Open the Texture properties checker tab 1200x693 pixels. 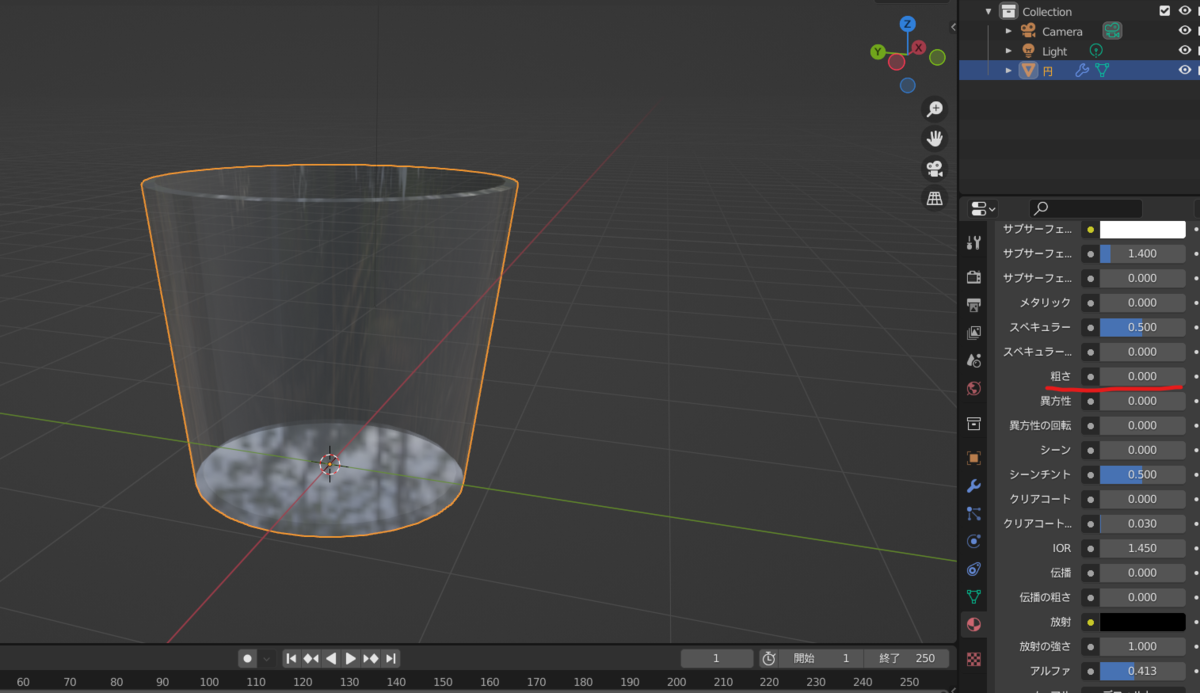pos(974,659)
